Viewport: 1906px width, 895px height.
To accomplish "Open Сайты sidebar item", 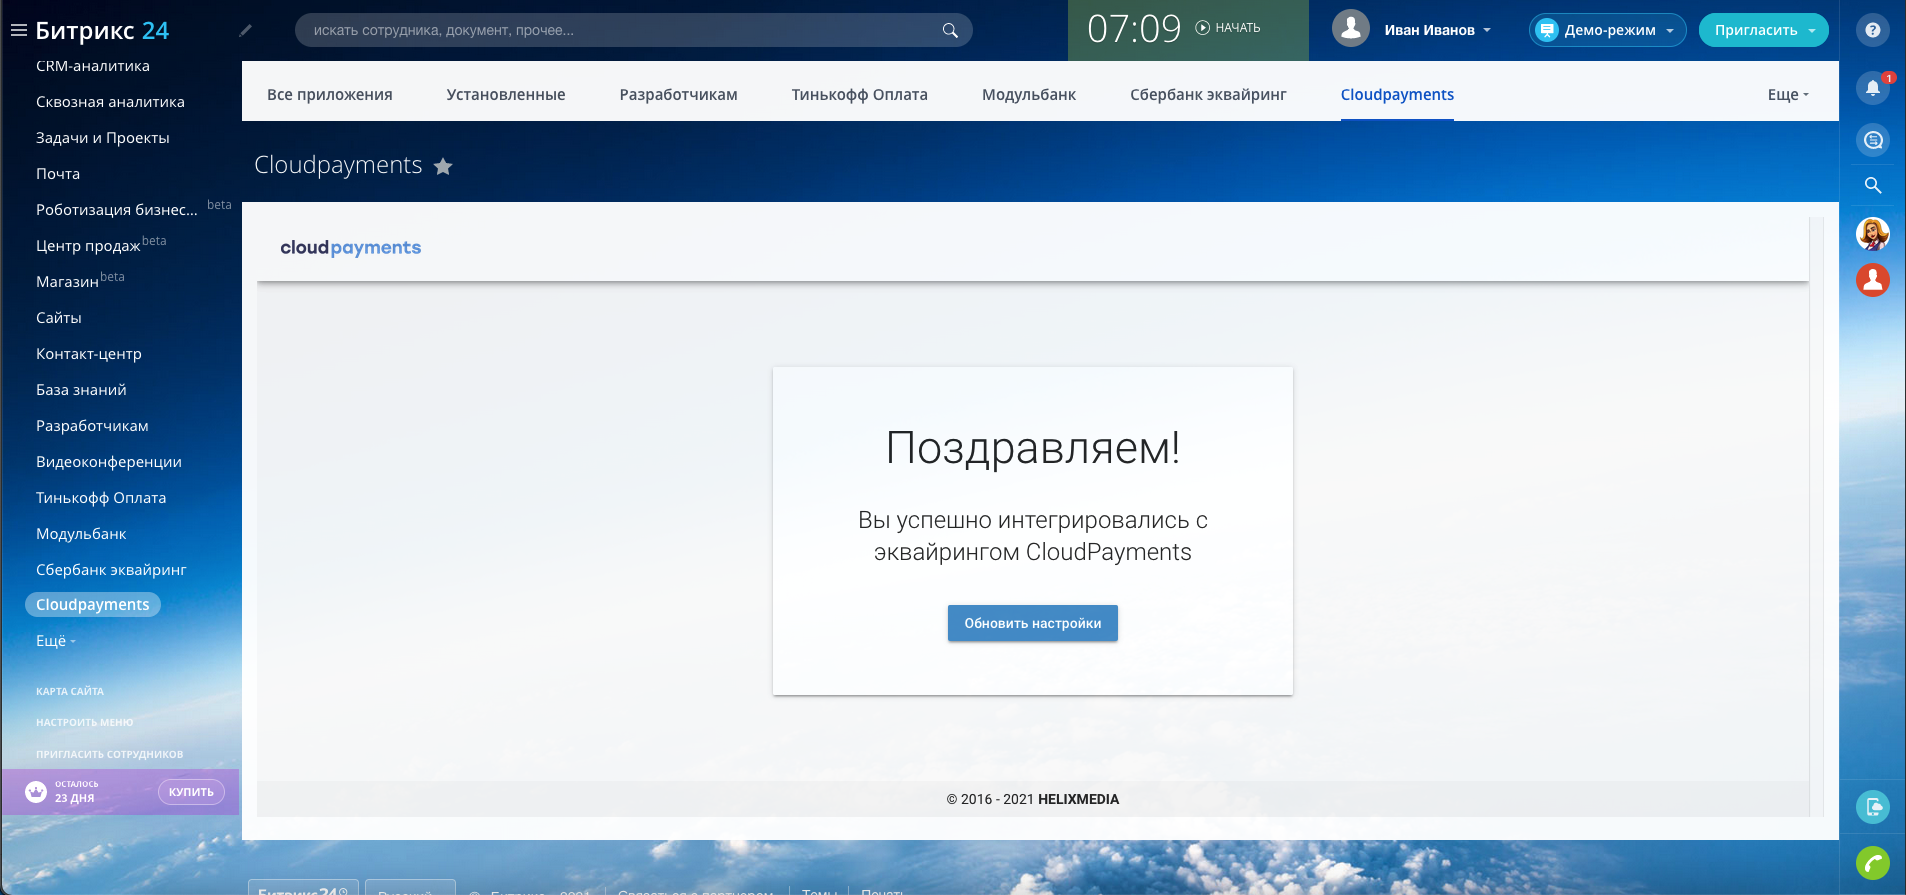I will (x=59, y=318).
